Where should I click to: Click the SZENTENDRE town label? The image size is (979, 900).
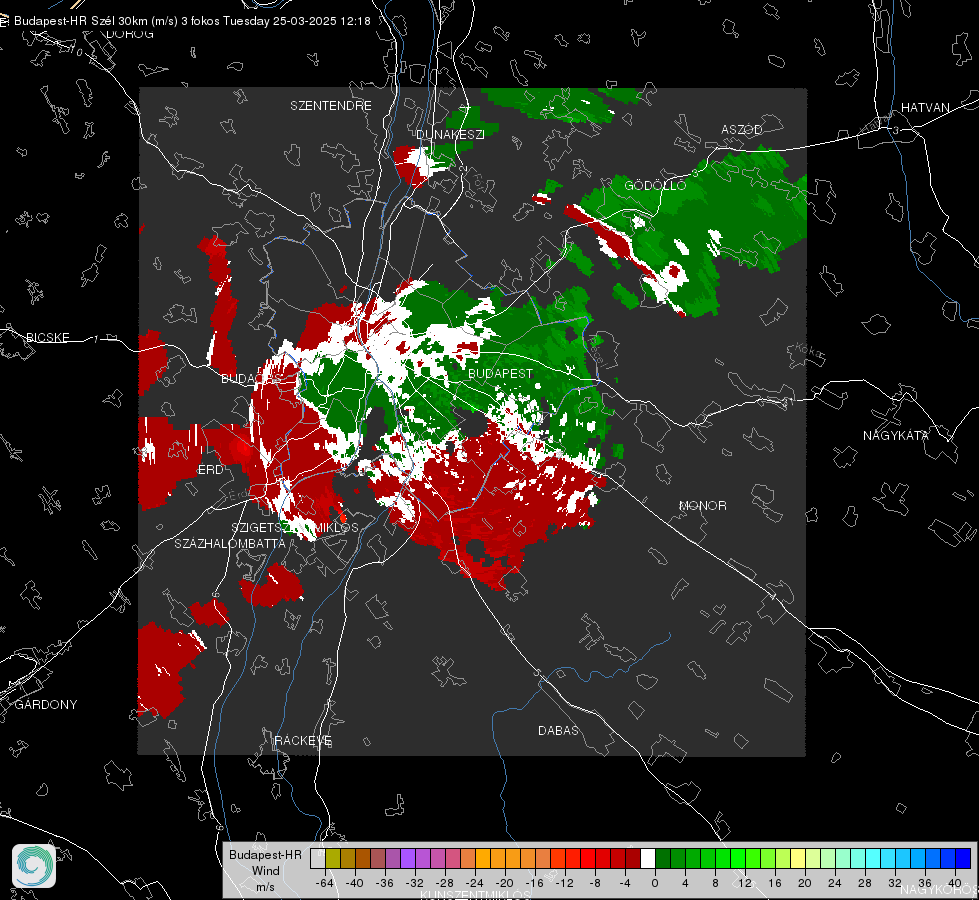pos(331,106)
